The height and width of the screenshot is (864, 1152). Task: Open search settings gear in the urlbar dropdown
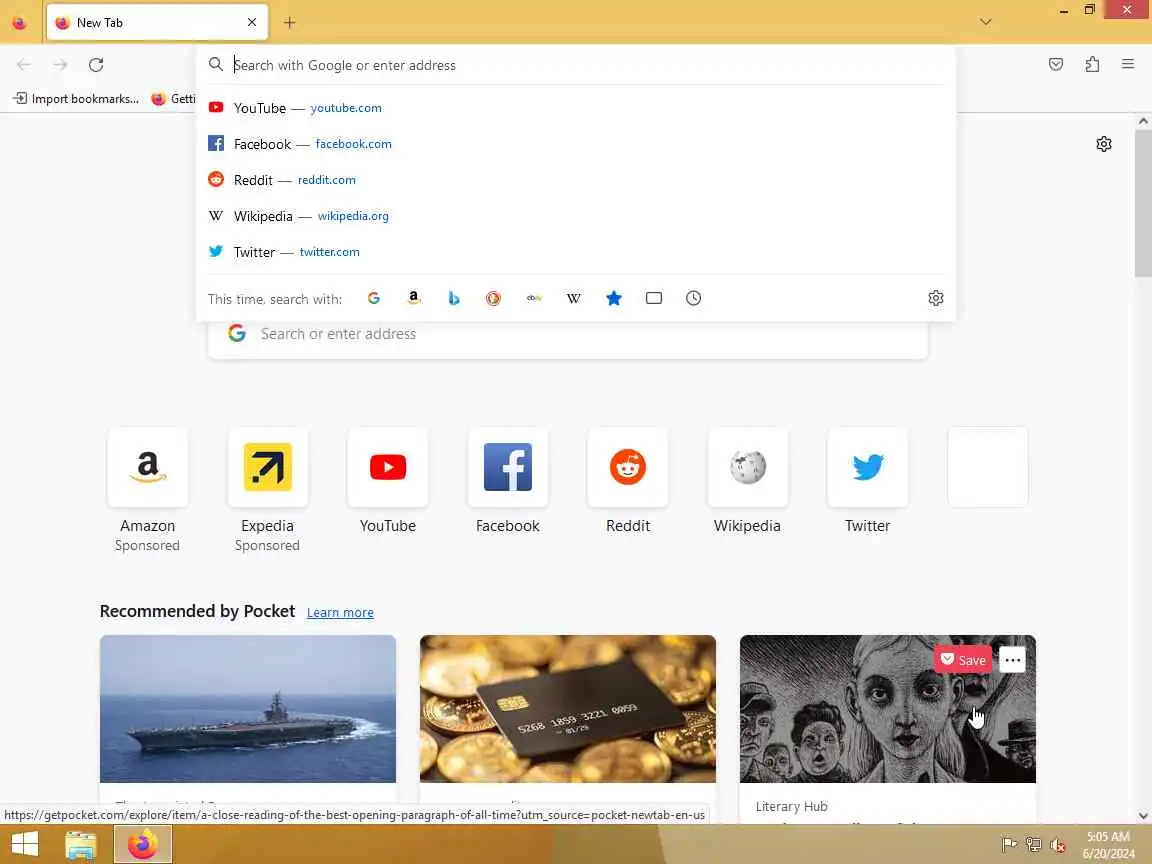click(935, 298)
